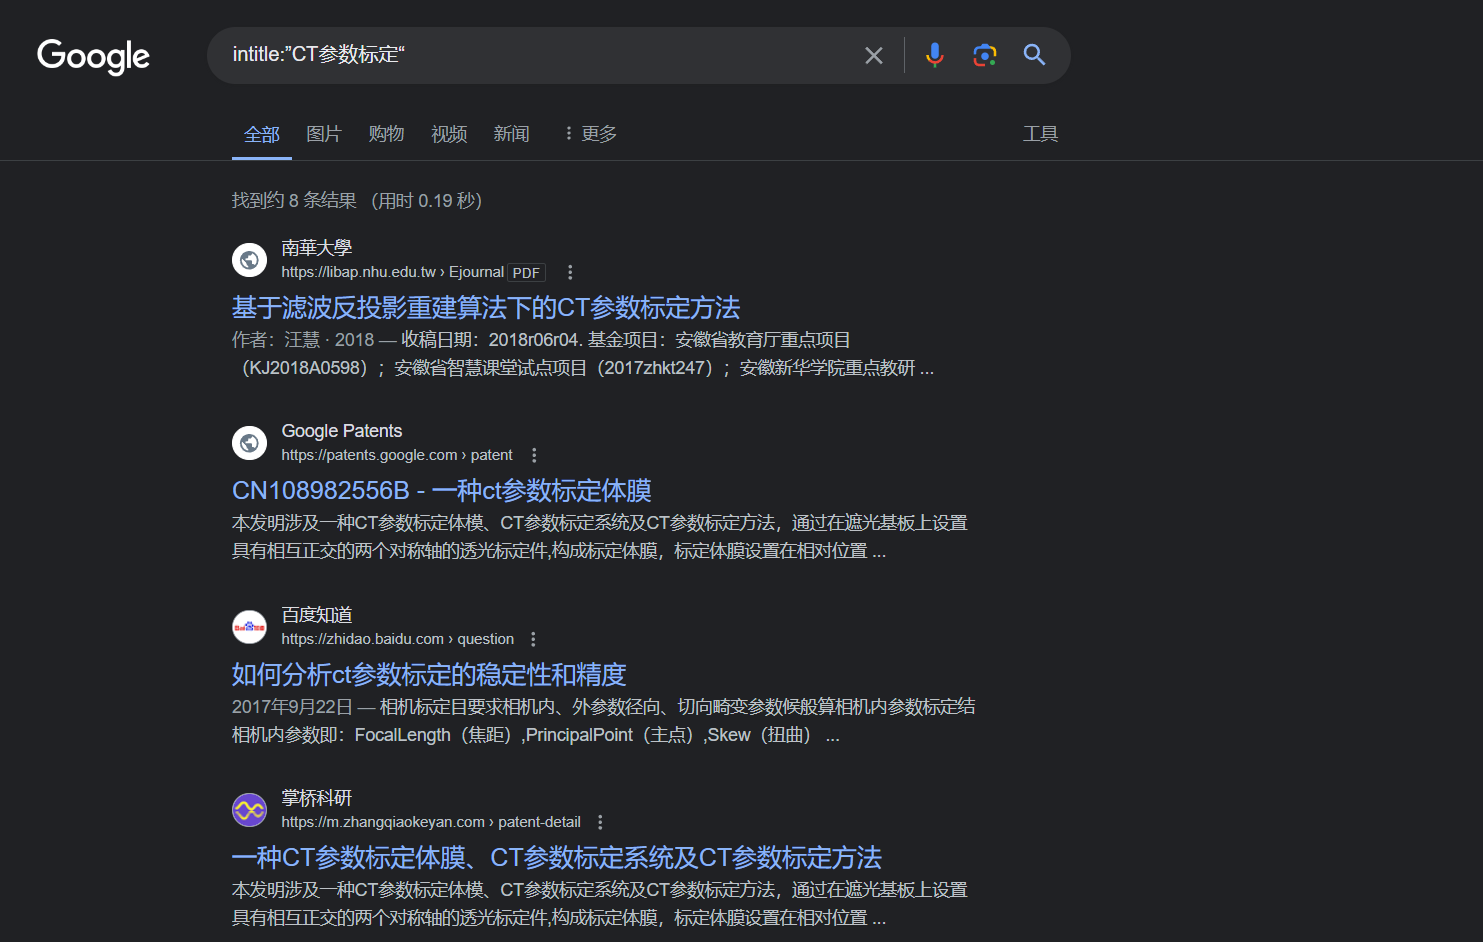The height and width of the screenshot is (942, 1483).
Task: Open result CN108982556B - 一种ct参数标定体膜
Action: tap(442, 490)
